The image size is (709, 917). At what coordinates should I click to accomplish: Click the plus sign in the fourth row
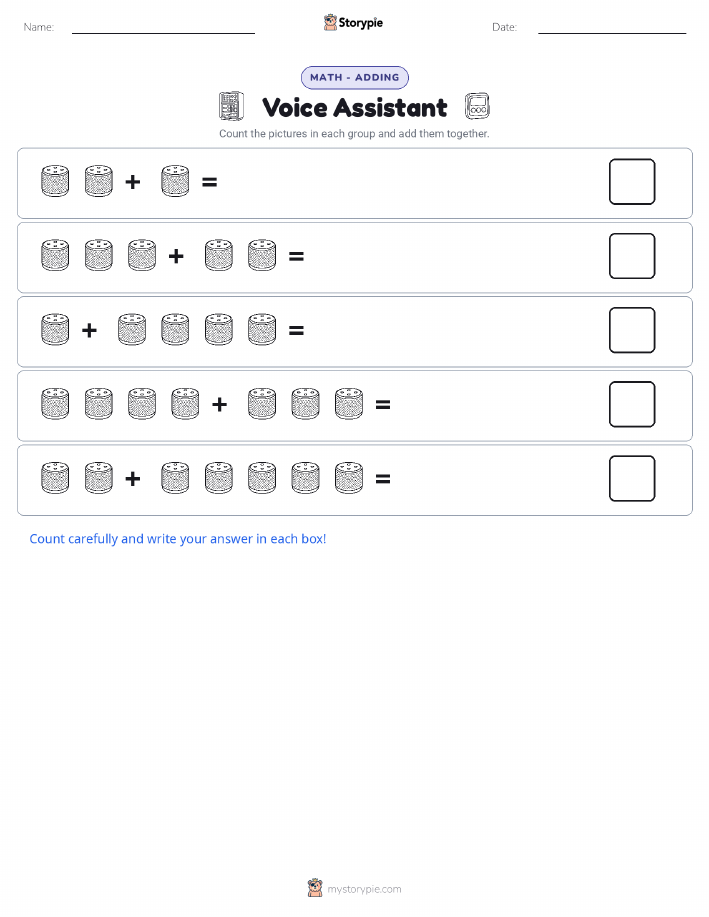pos(219,404)
